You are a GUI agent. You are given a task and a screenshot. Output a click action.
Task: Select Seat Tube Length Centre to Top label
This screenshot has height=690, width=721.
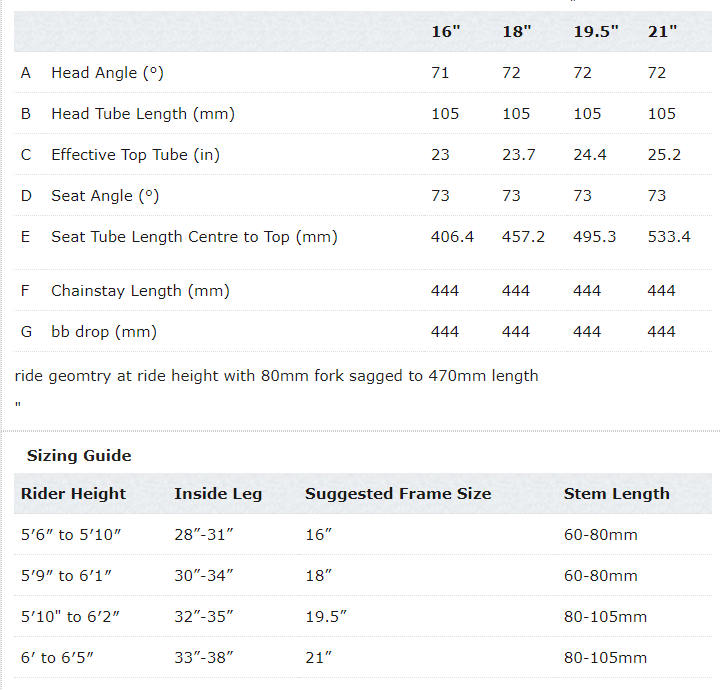pyautogui.click(x=194, y=237)
